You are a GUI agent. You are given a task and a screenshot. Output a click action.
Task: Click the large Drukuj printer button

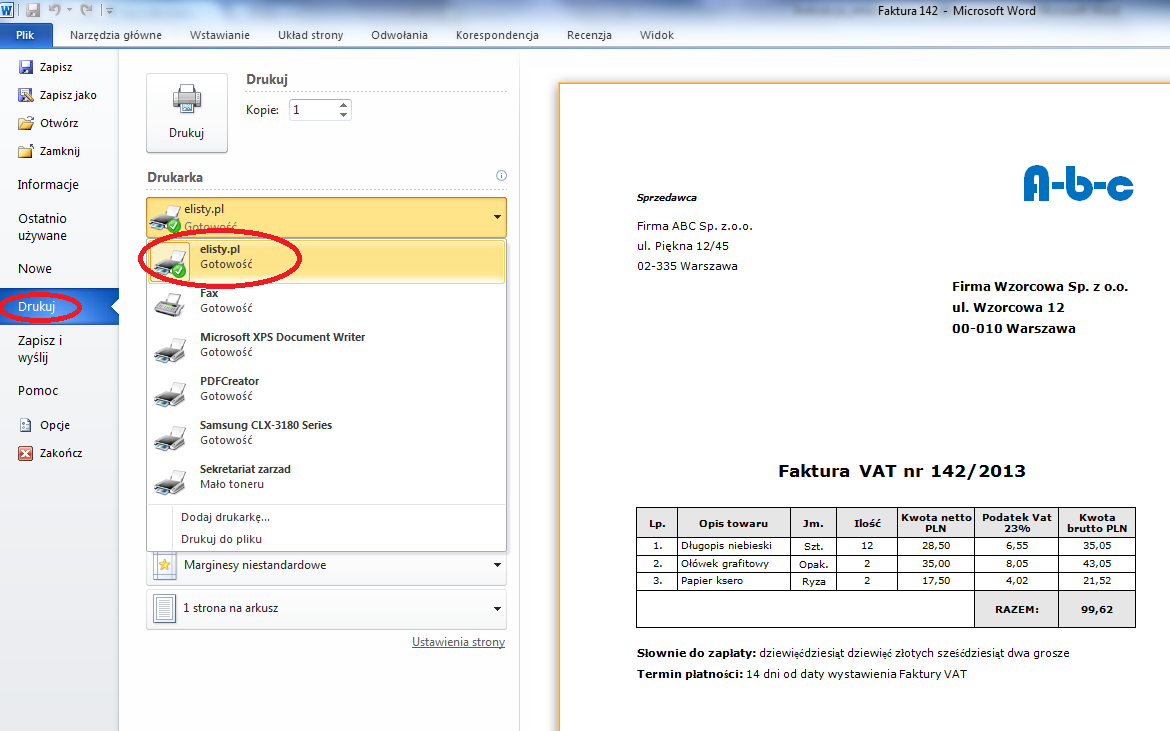[x=187, y=113]
